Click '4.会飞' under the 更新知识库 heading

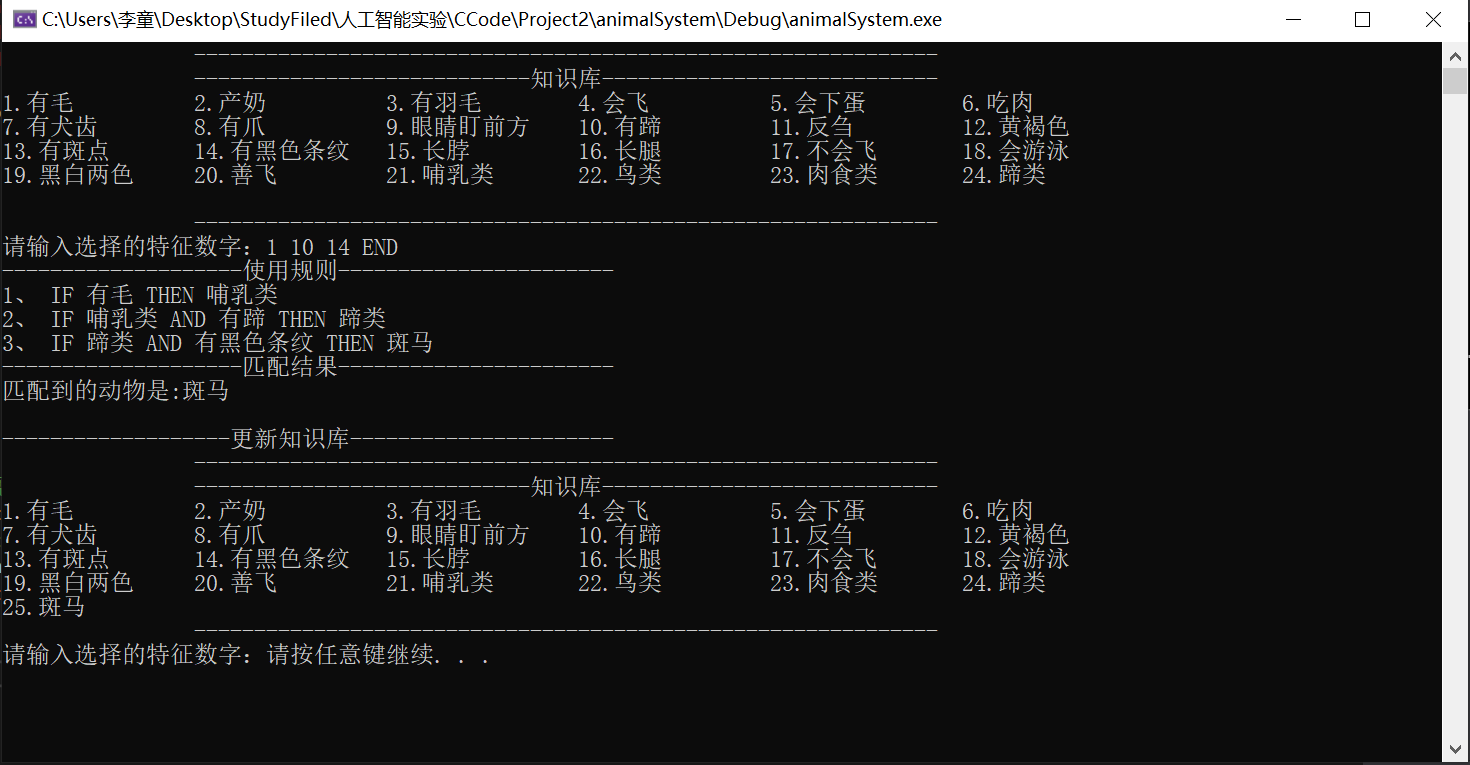pos(614,511)
